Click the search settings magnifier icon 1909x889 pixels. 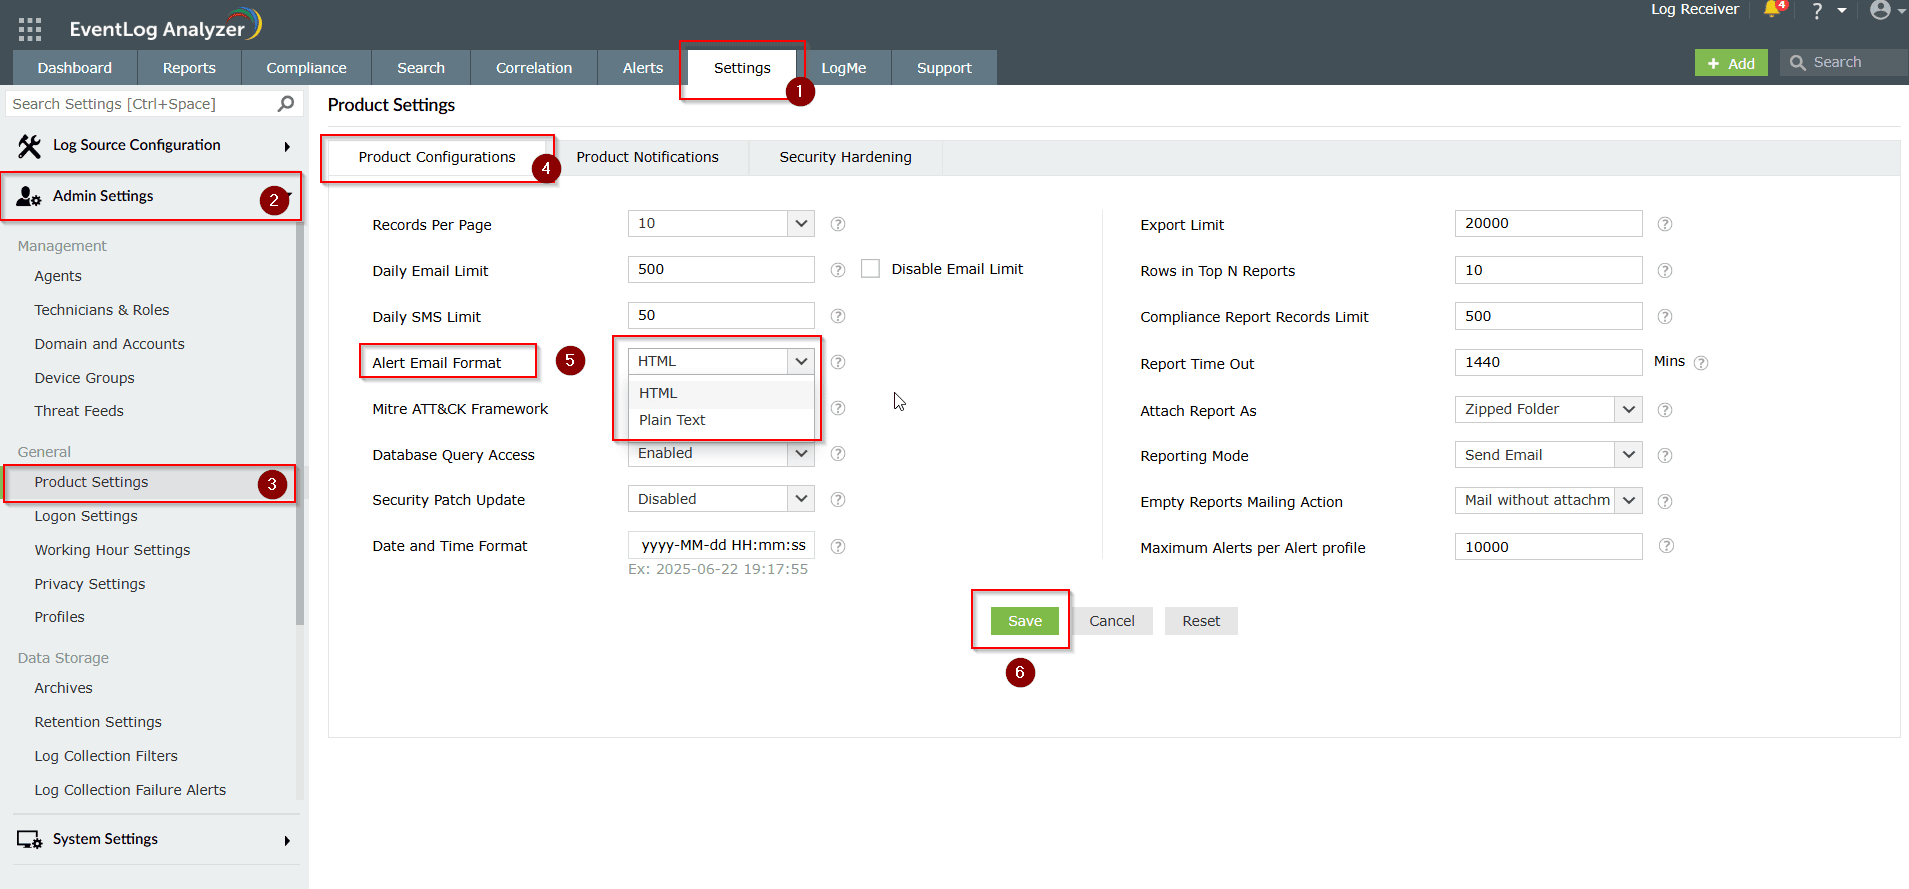click(286, 104)
